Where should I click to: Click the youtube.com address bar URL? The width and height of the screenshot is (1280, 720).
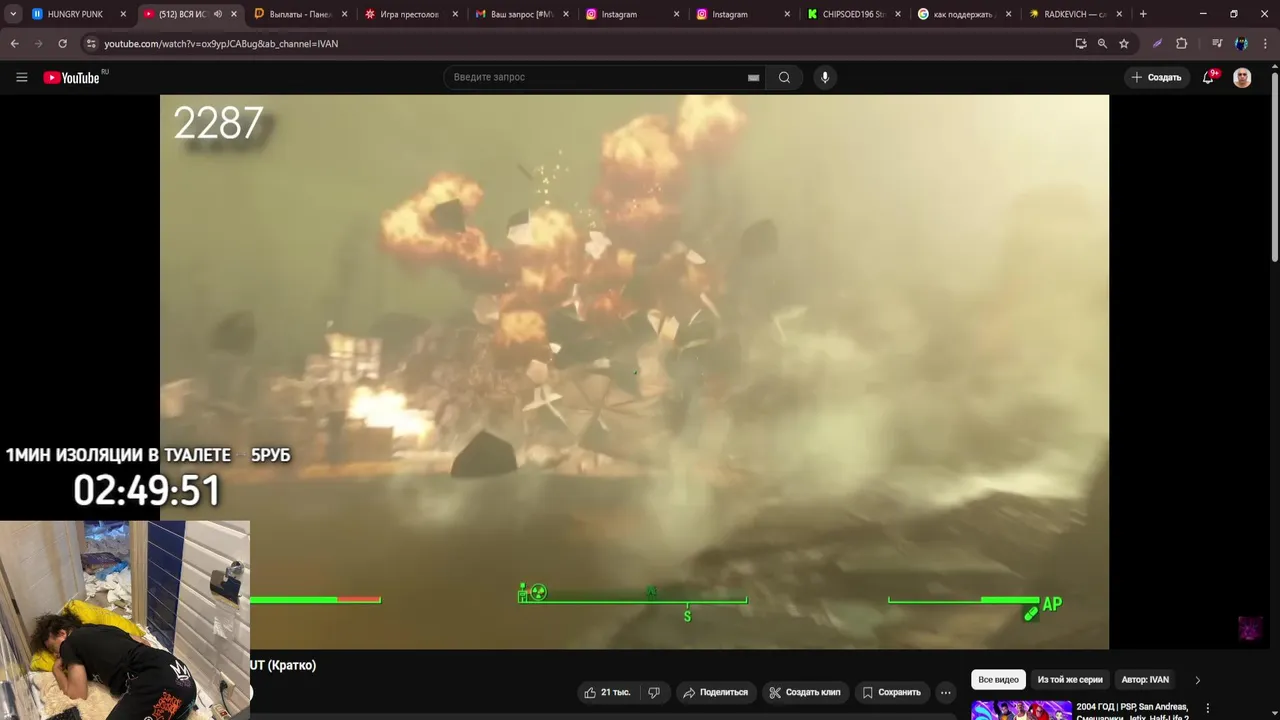point(221,44)
